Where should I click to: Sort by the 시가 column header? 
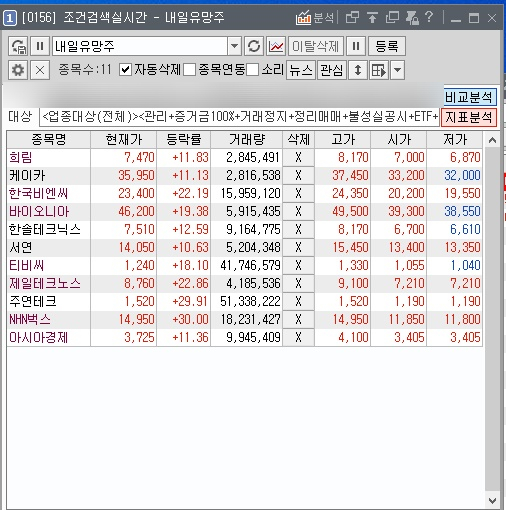click(x=399, y=139)
